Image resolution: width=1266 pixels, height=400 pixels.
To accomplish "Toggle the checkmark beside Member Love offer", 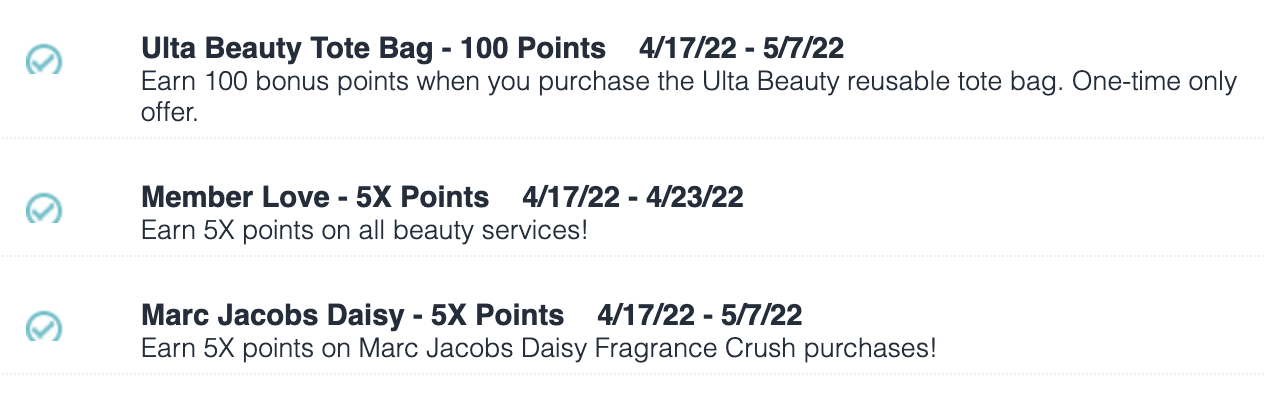I will 43,207.
